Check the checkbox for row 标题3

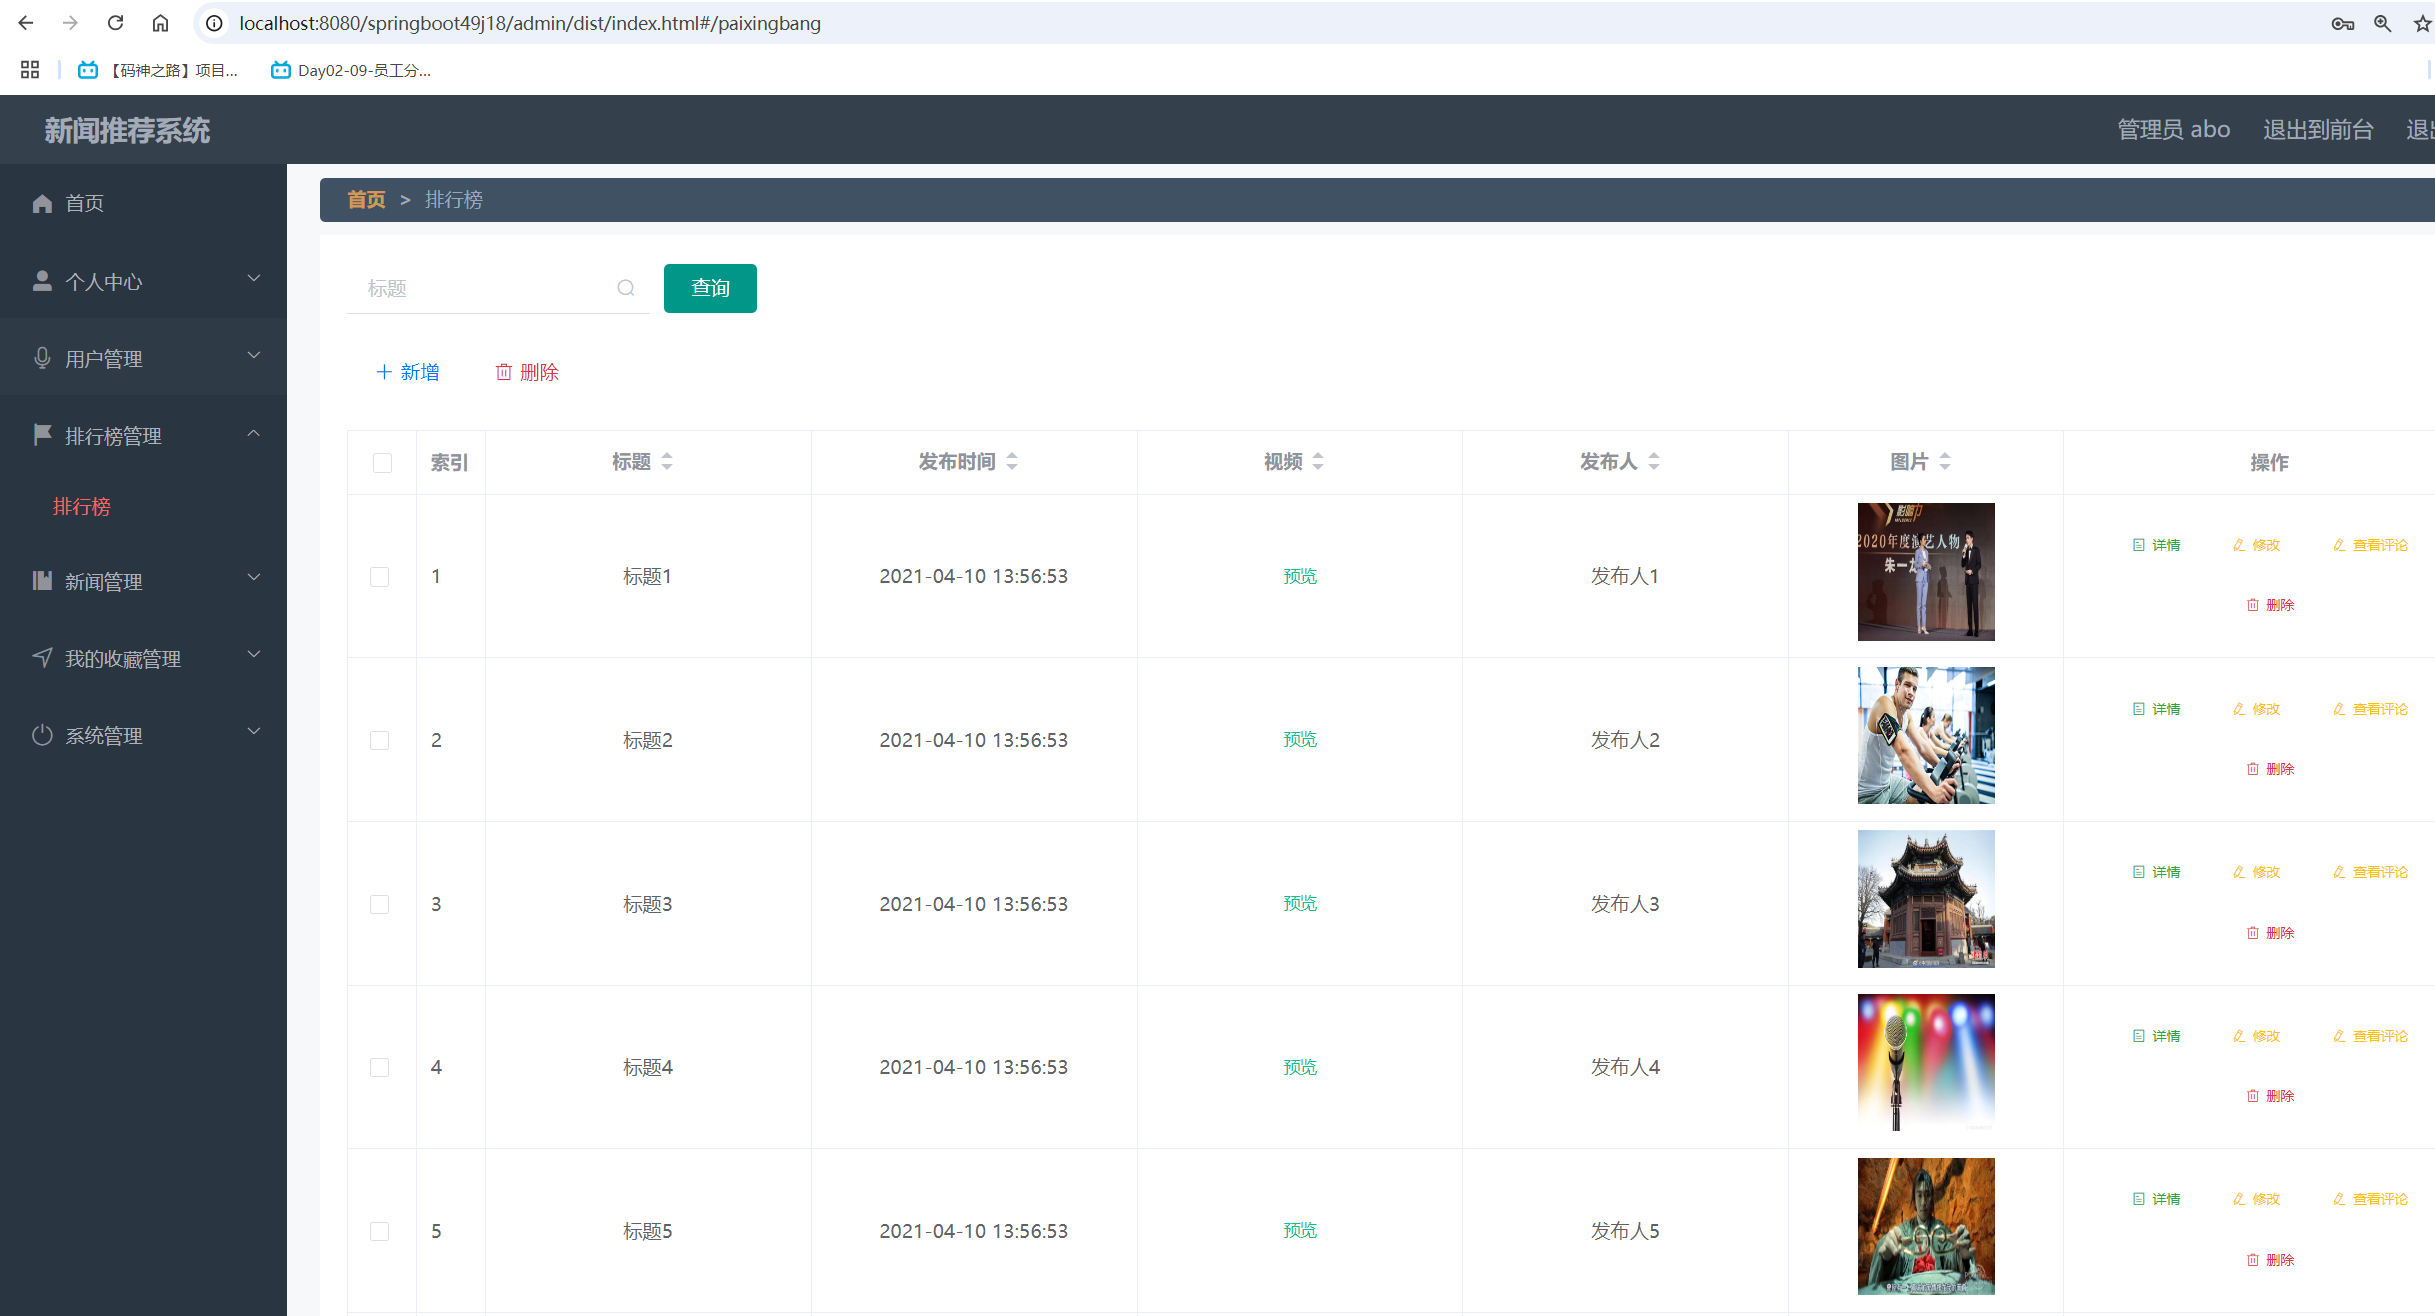[380, 904]
